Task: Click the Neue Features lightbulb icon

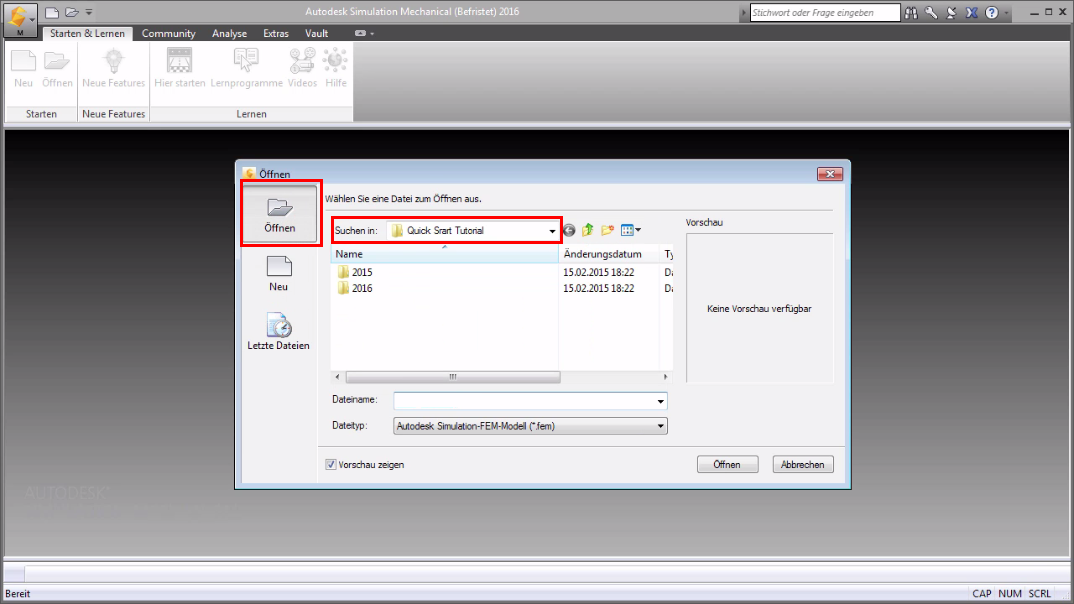Action: pyautogui.click(x=114, y=68)
